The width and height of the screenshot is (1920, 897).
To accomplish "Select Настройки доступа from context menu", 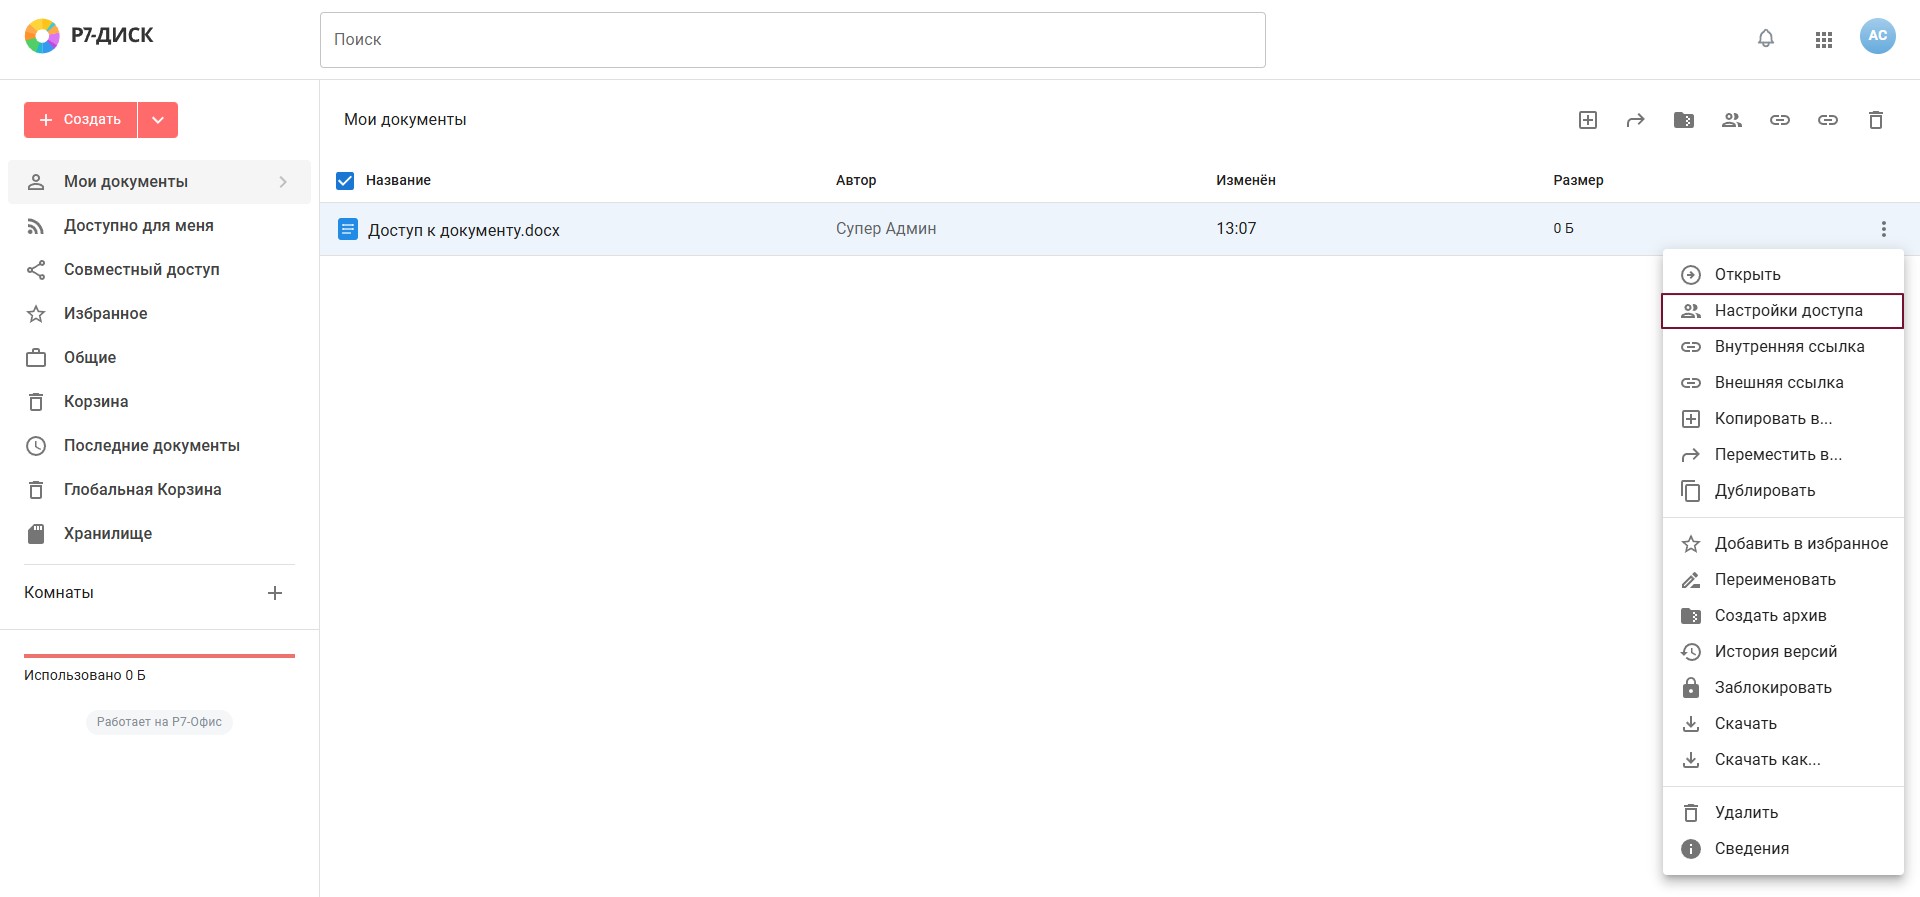I will [x=1787, y=311].
